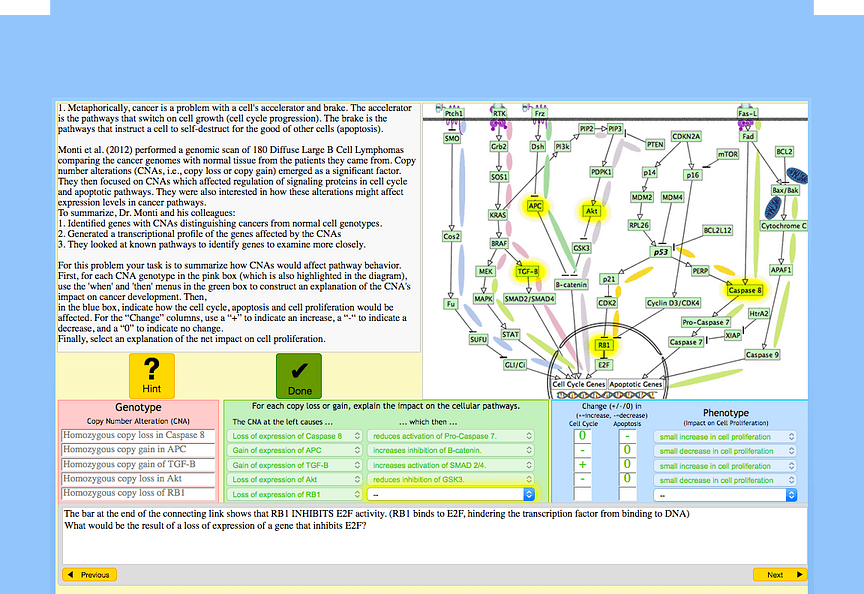Click the highlighted Caspase 8 node

(744, 290)
